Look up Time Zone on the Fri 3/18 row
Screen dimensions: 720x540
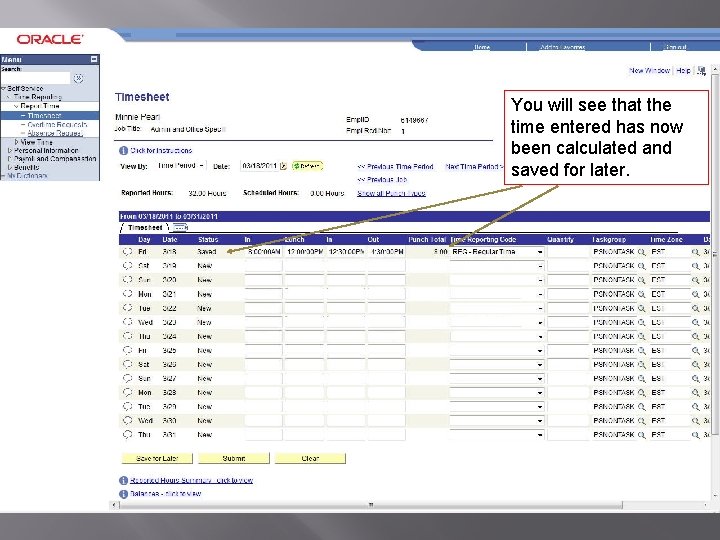(696, 252)
